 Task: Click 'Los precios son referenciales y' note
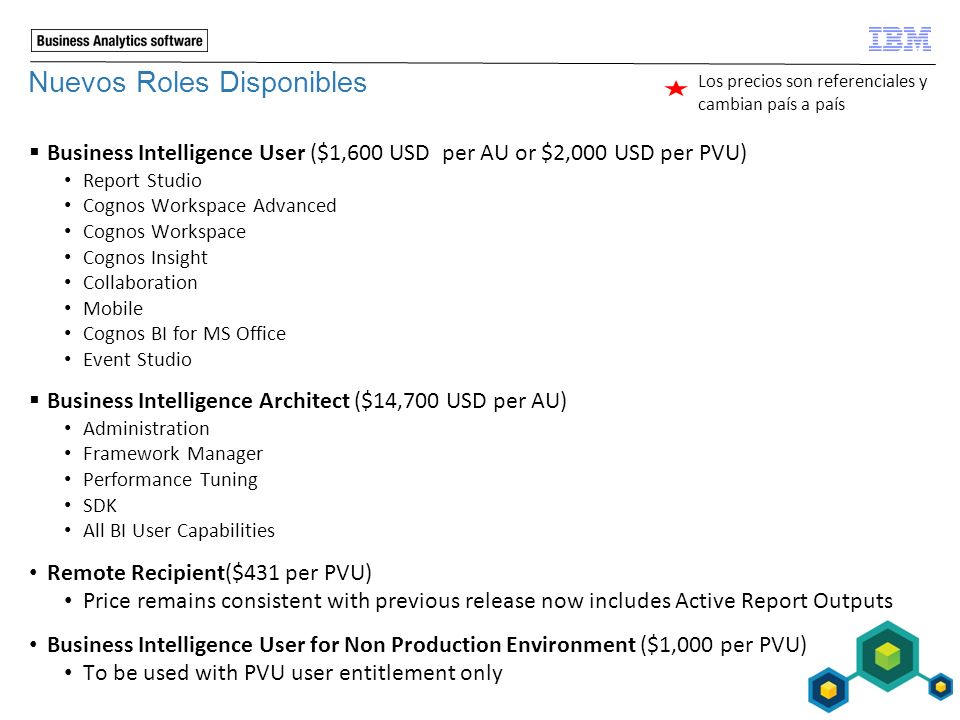(812, 81)
